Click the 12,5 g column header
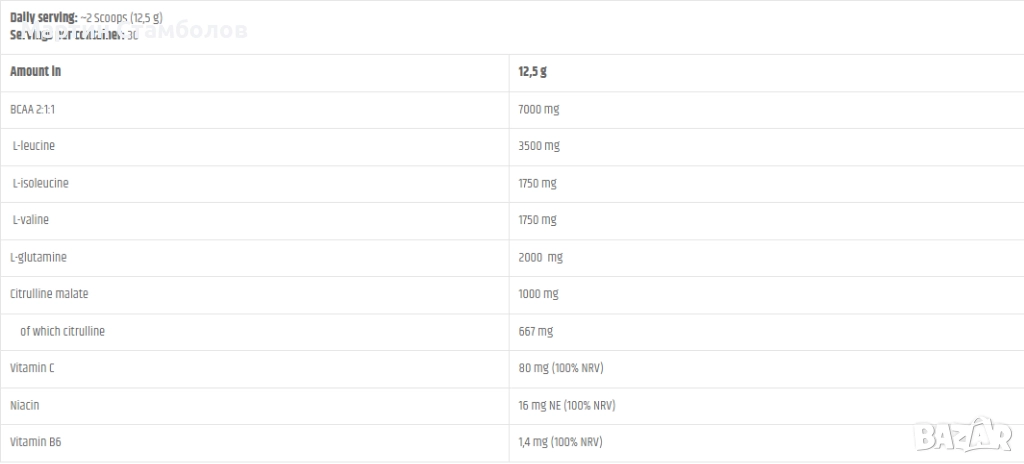Image resolution: width=1024 pixels, height=464 pixels. point(533,72)
